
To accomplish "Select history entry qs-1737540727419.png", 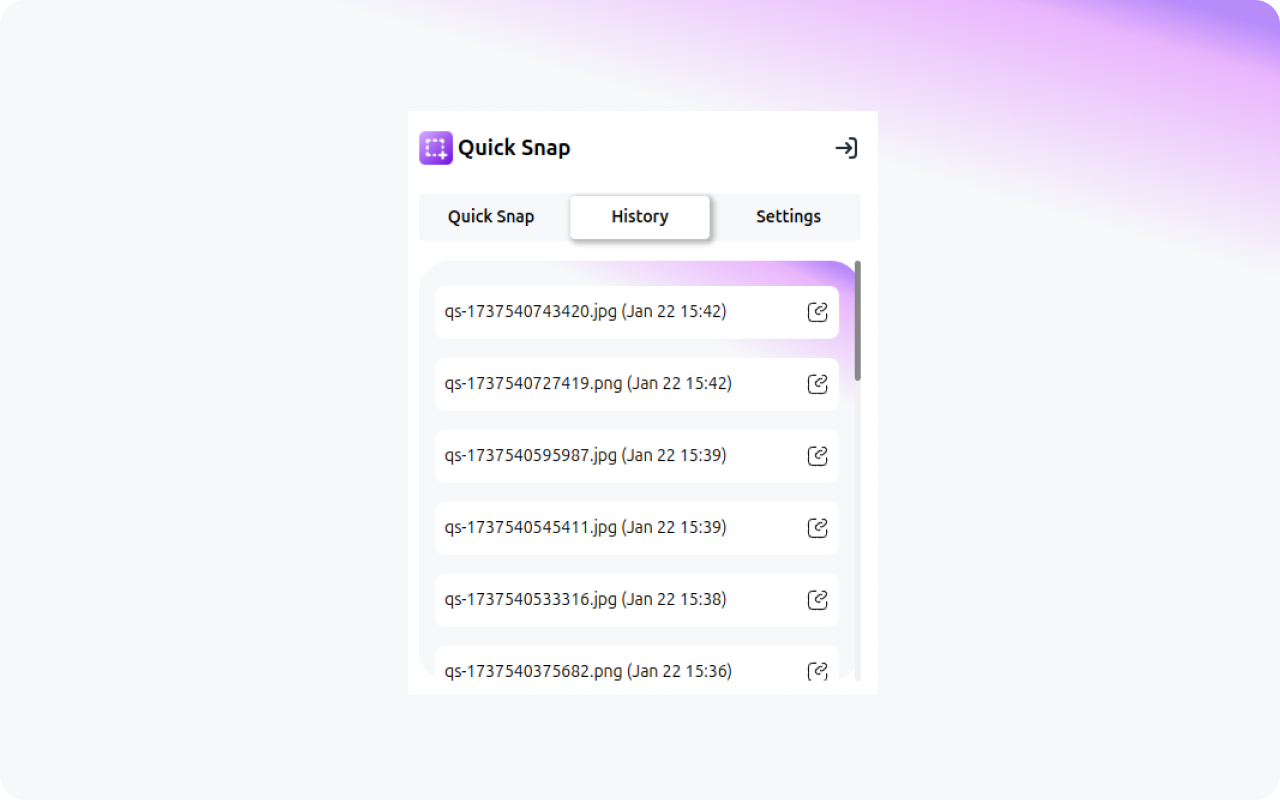I will point(588,384).
